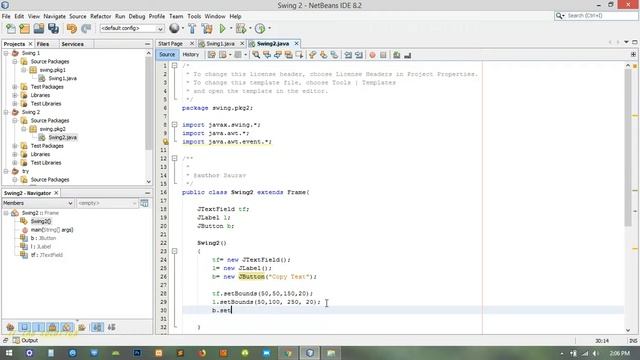This screenshot has height=360, width=640.
Task: Click the Shift Line Left editor icon
Action: pyautogui.click(x=348, y=55)
